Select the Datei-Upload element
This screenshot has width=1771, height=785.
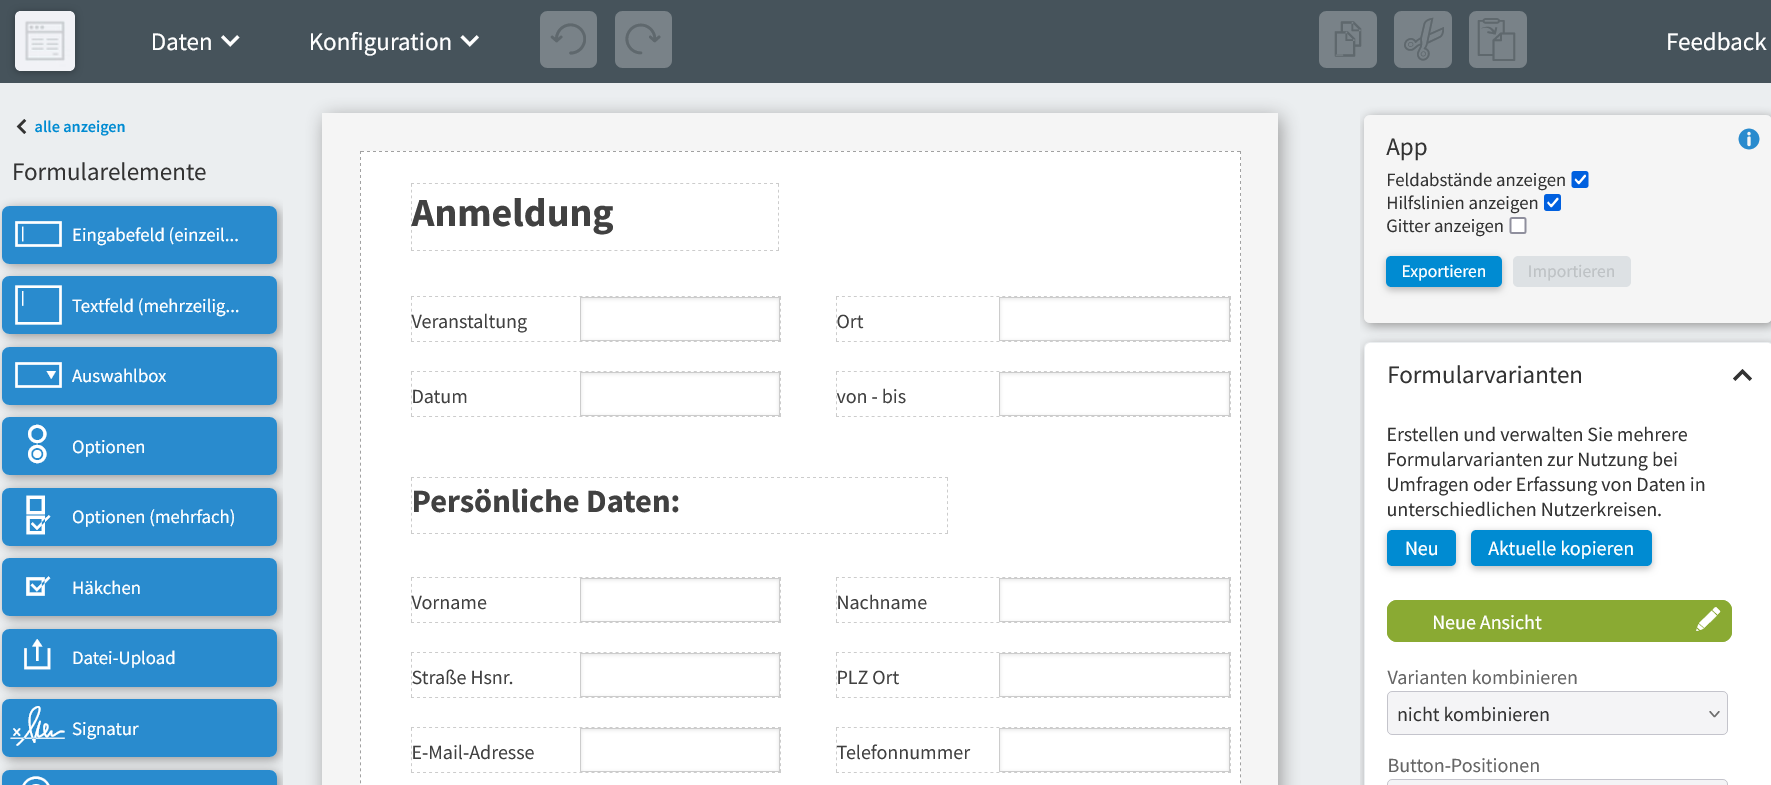pyautogui.click(x=140, y=658)
